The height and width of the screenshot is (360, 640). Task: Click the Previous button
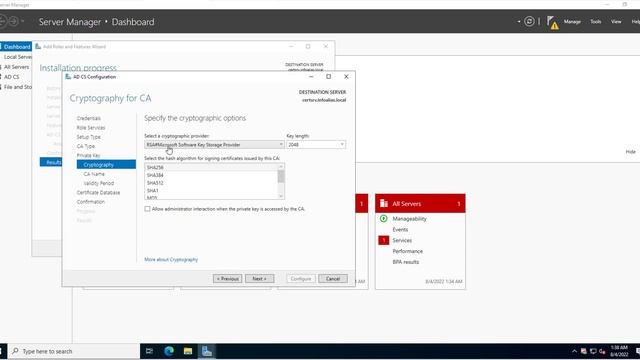tap(227, 278)
